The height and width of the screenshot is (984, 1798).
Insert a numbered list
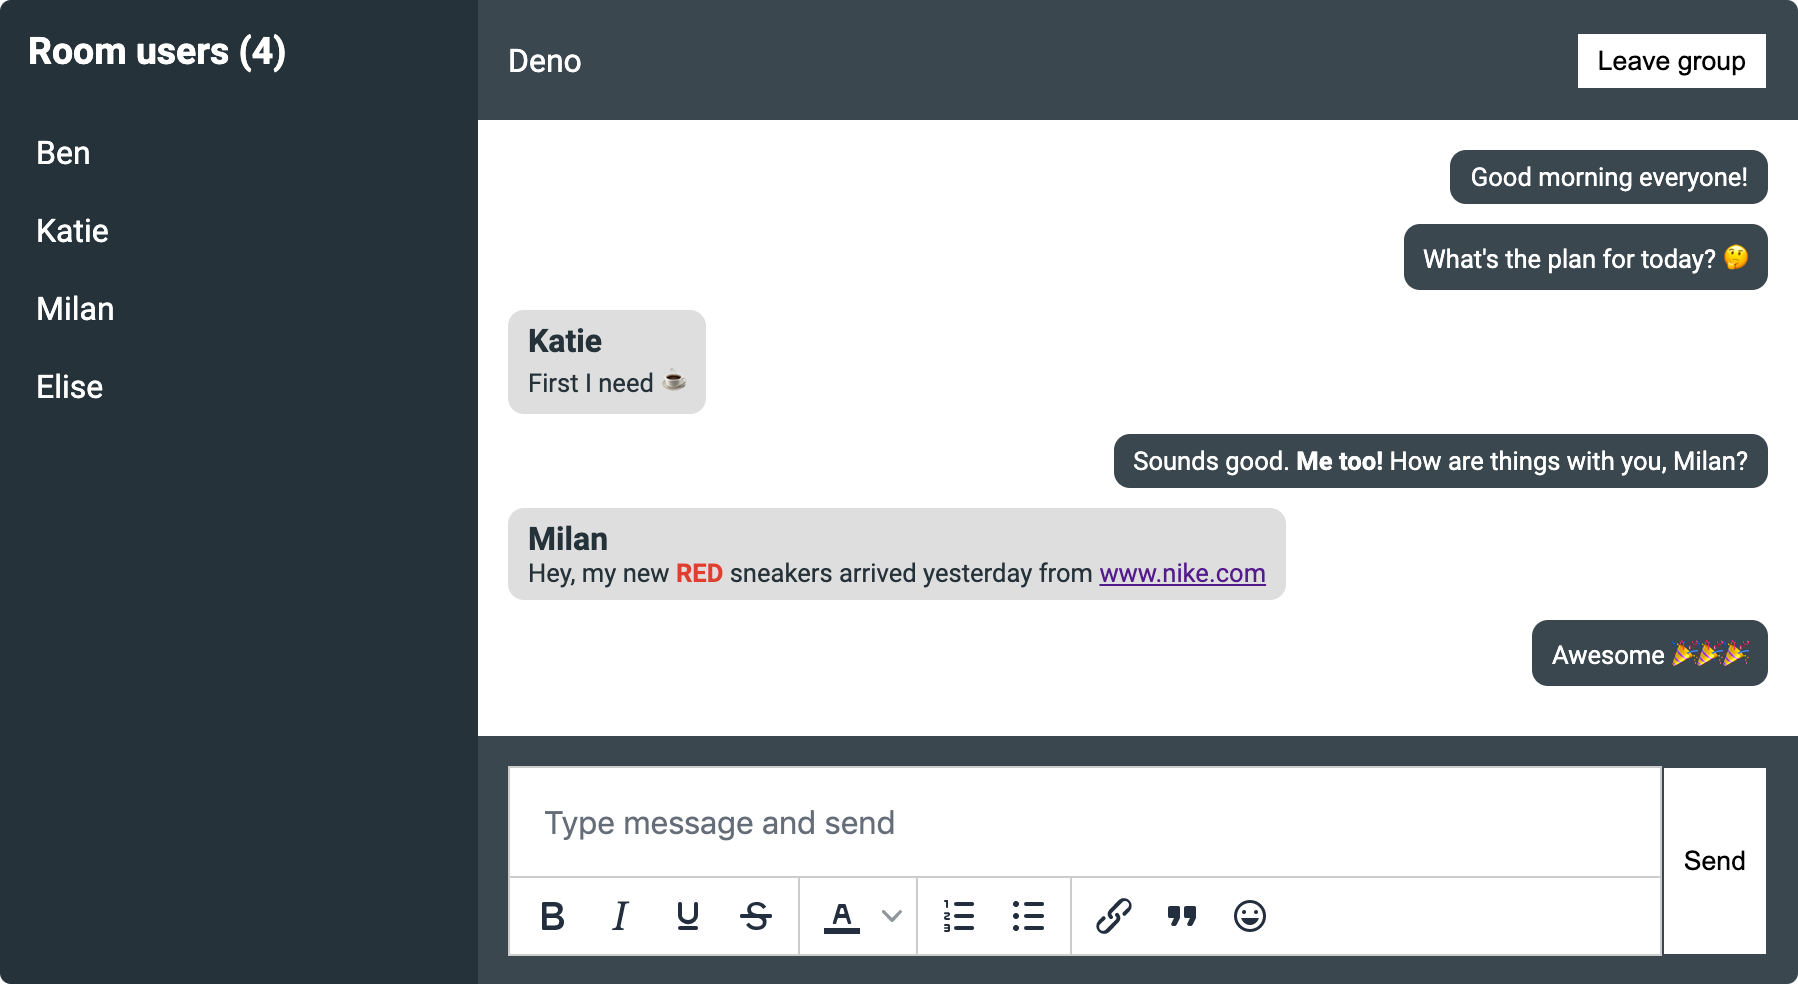point(958,915)
